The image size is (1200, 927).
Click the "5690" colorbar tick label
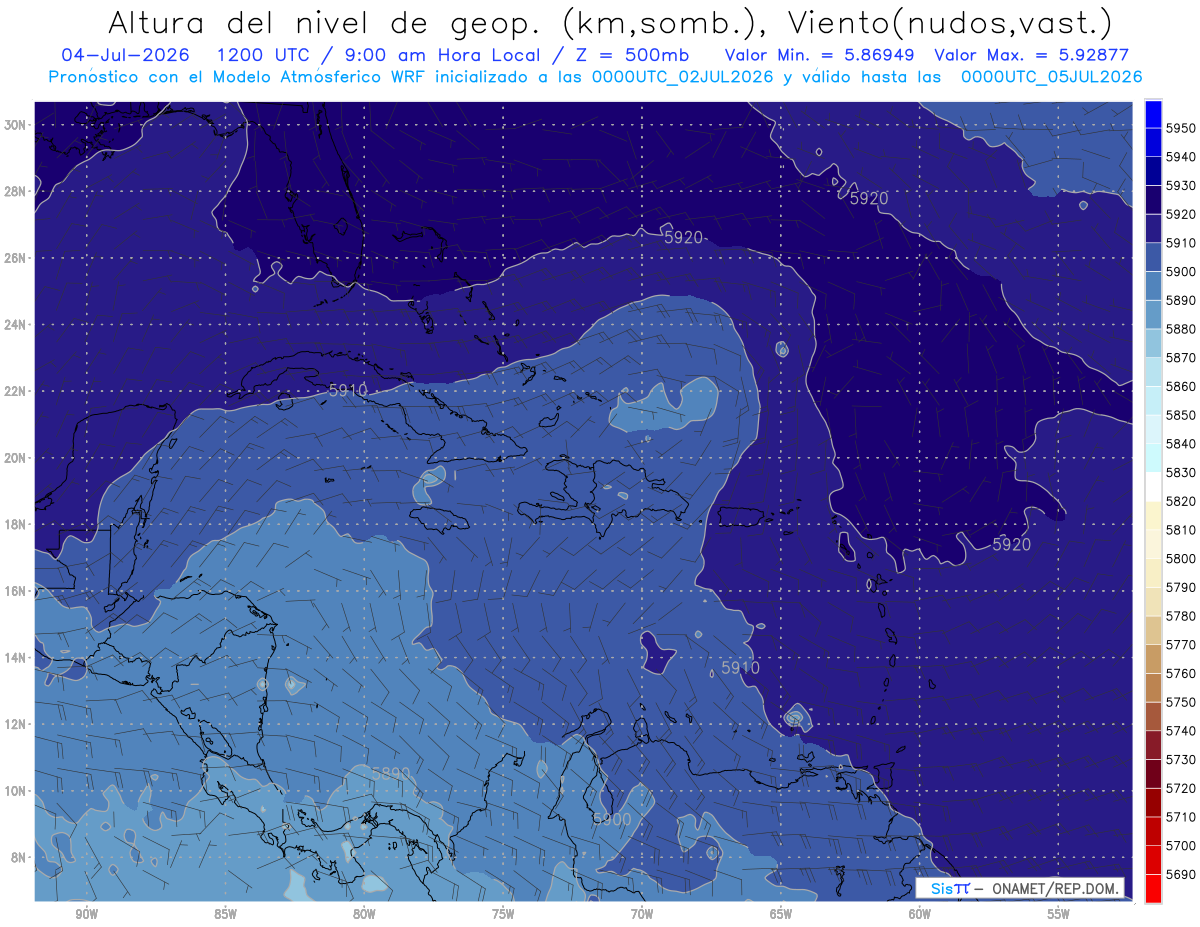[1181, 875]
